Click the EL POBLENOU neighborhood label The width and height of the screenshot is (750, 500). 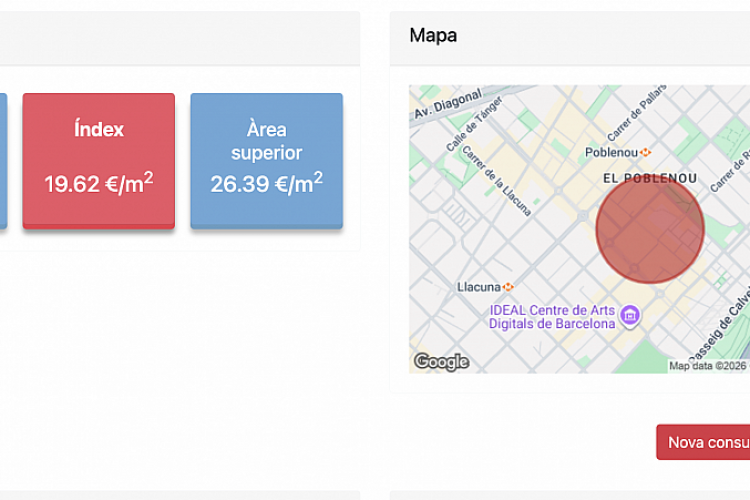[650, 178]
